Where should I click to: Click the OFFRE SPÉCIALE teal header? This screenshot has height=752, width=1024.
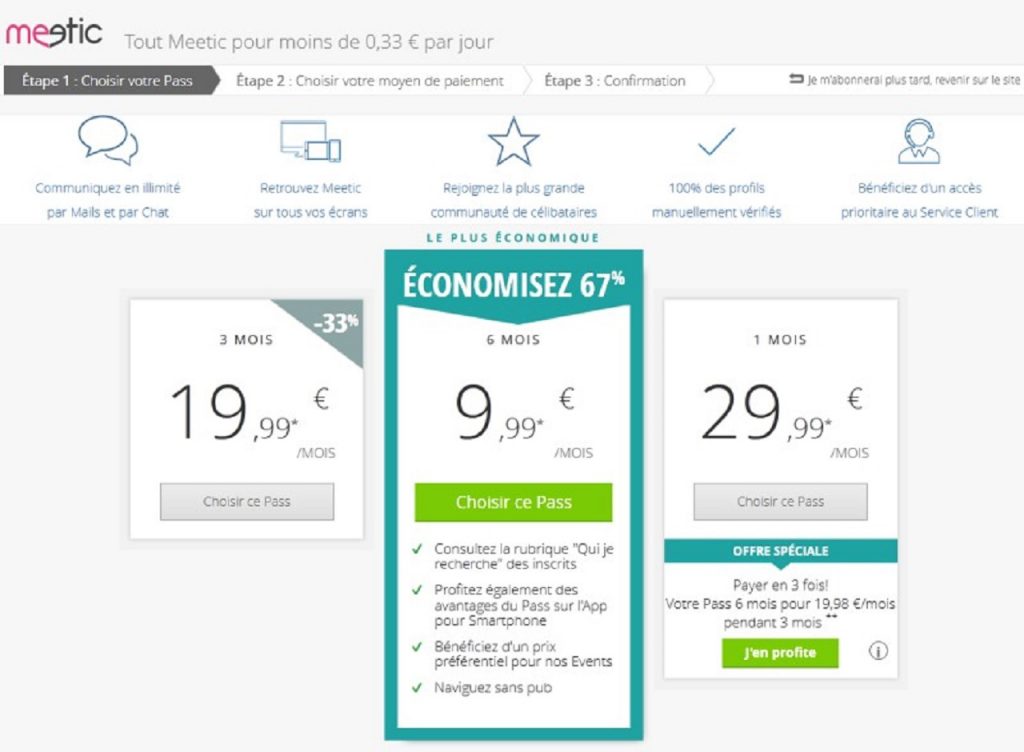780,551
